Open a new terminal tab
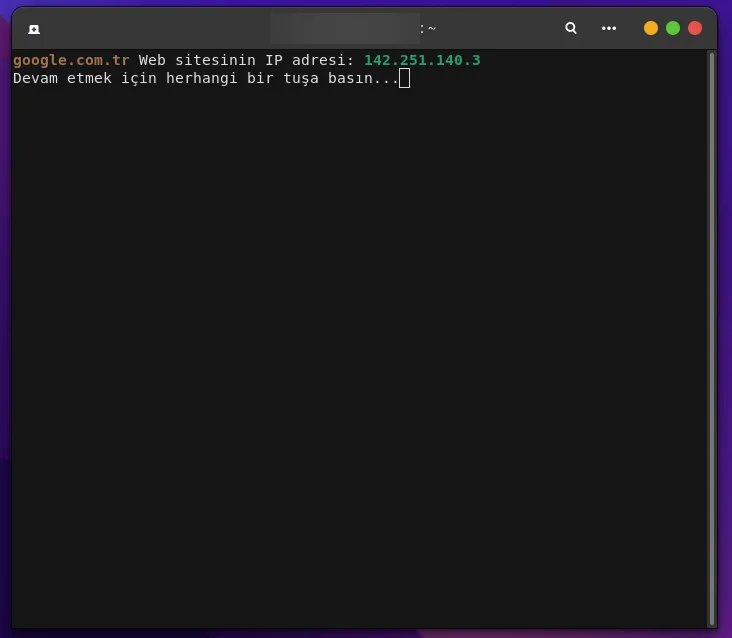The height and width of the screenshot is (638, 732). pyautogui.click(x=34, y=29)
